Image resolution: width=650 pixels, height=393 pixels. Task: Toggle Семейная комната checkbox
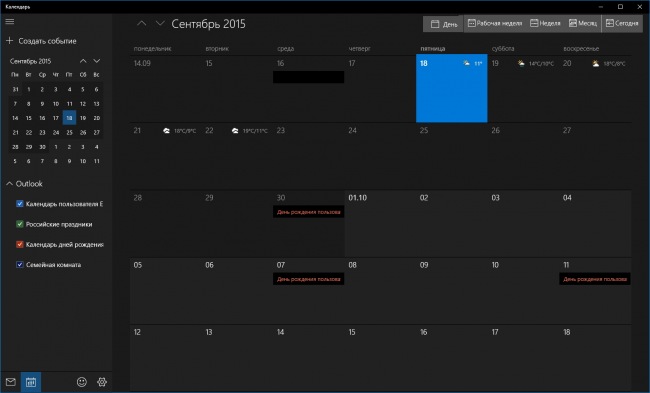point(19,264)
